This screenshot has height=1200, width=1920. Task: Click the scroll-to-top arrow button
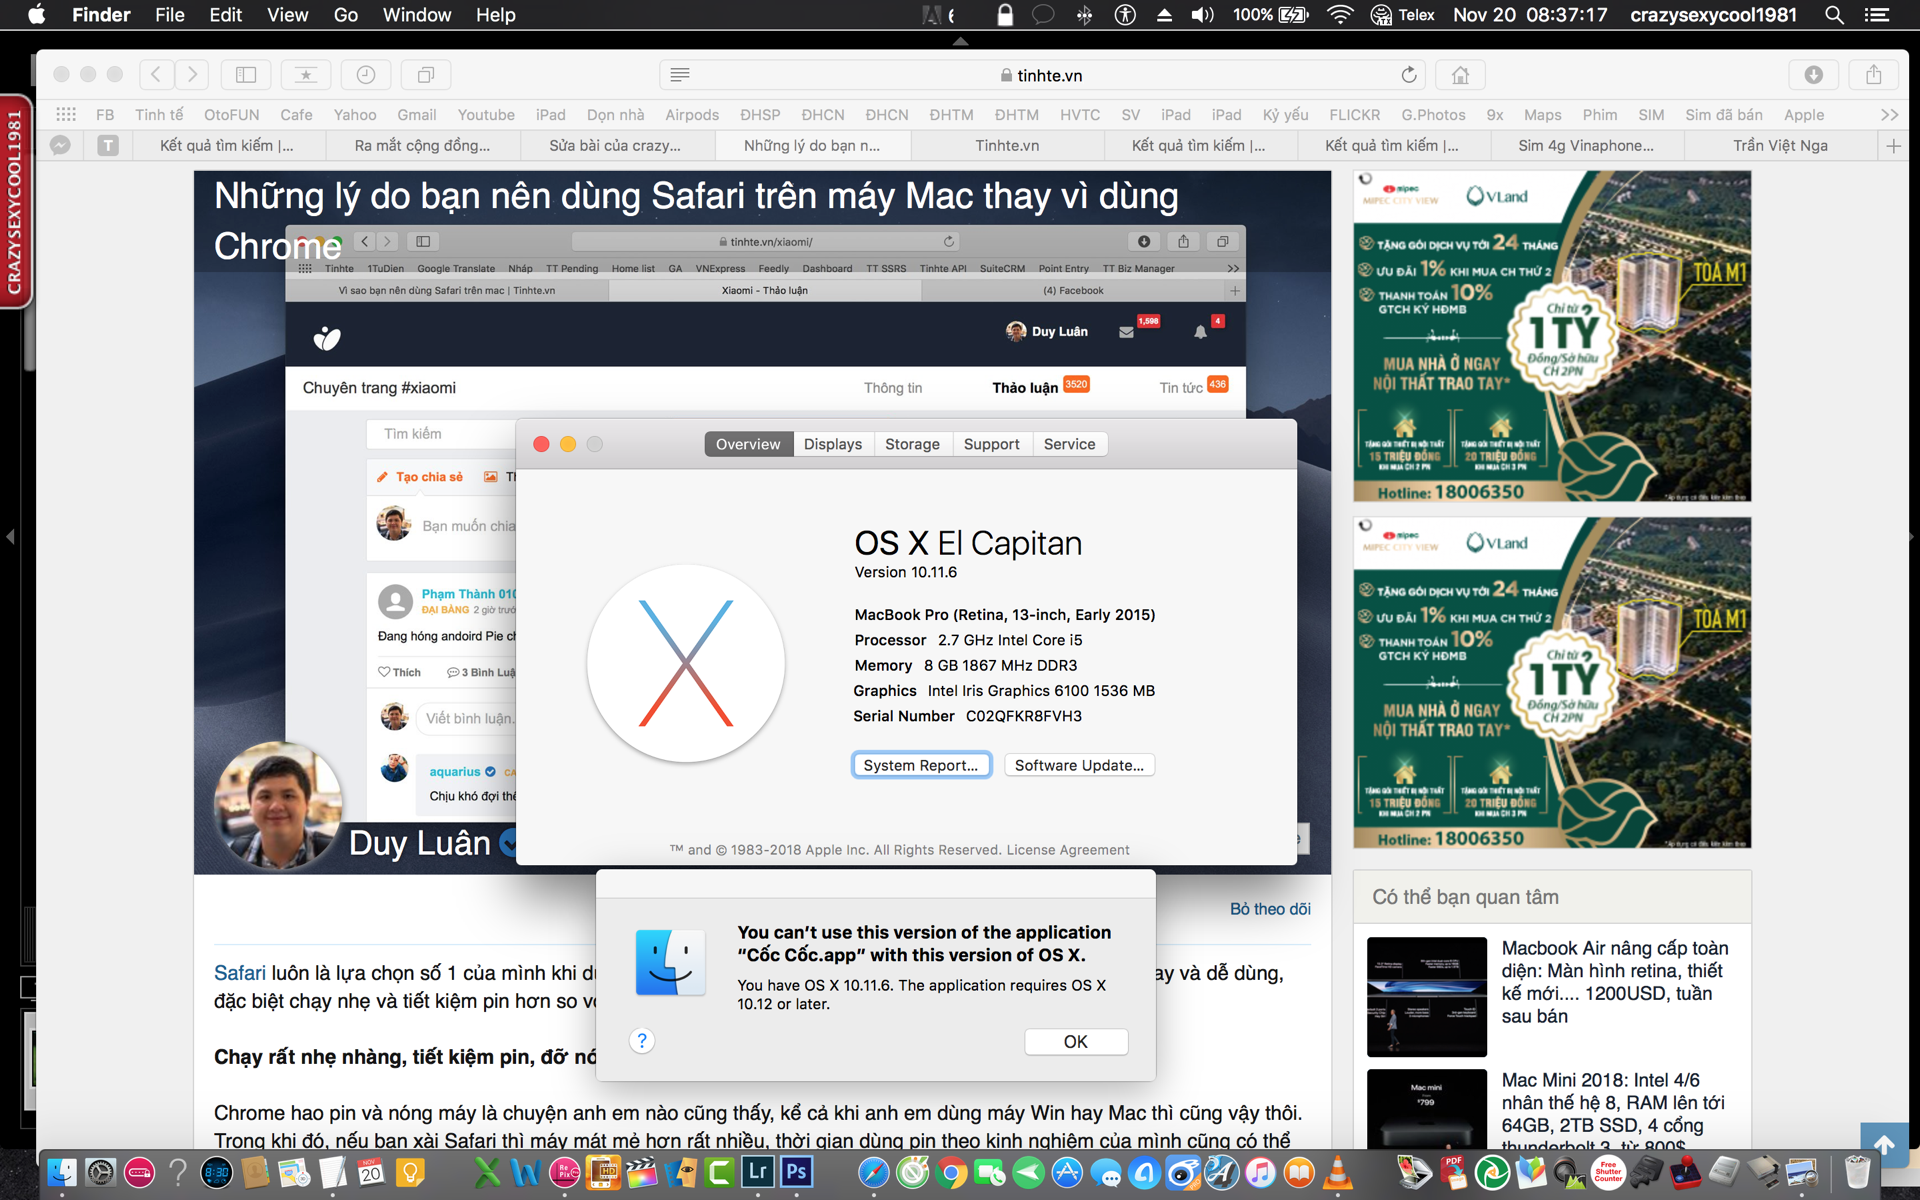click(1884, 1145)
